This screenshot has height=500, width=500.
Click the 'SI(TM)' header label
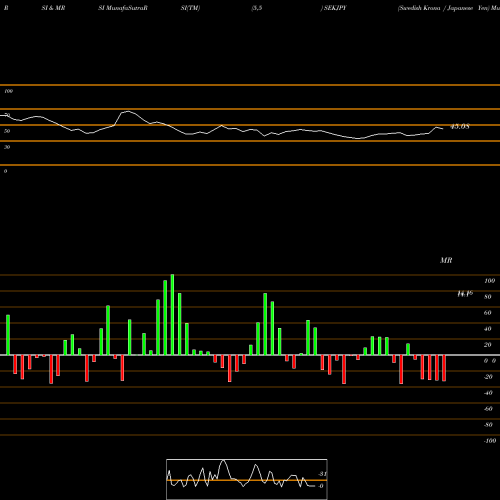(190, 8)
